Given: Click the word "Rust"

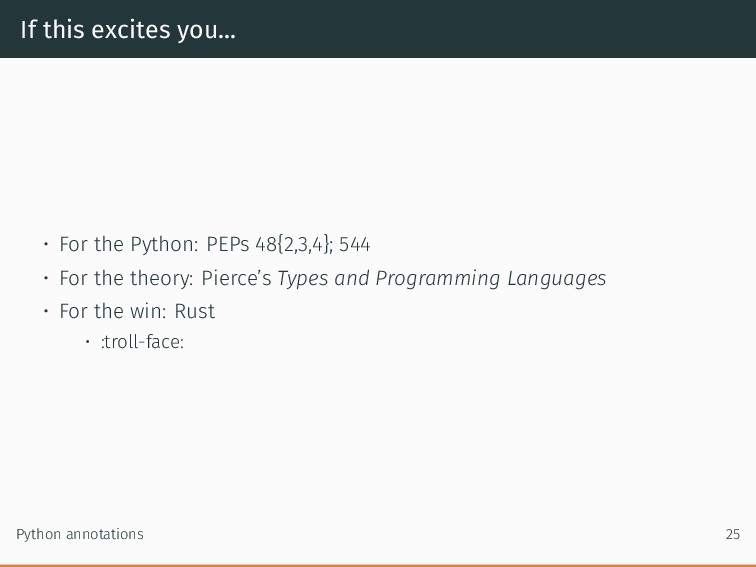Looking at the screenshot, I should (194, 311).
